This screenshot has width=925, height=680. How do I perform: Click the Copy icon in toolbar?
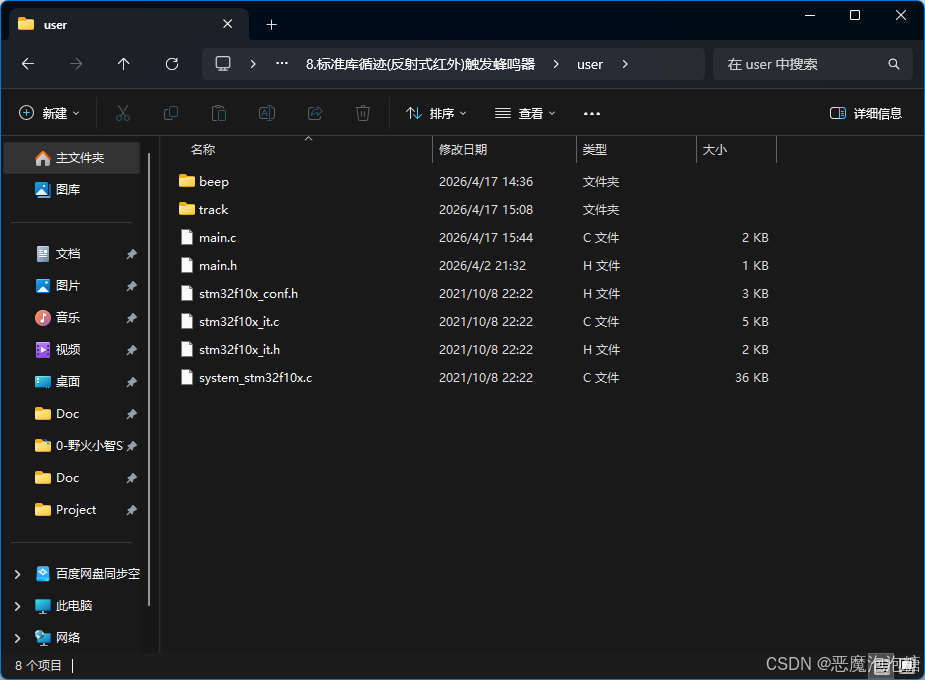170,113
